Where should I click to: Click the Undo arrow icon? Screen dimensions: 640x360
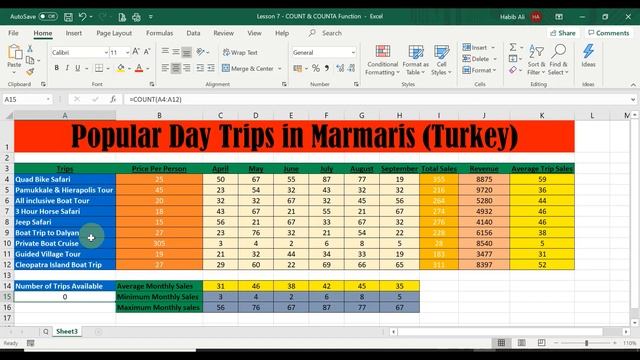pyautogui.click(x=82, y=17)
